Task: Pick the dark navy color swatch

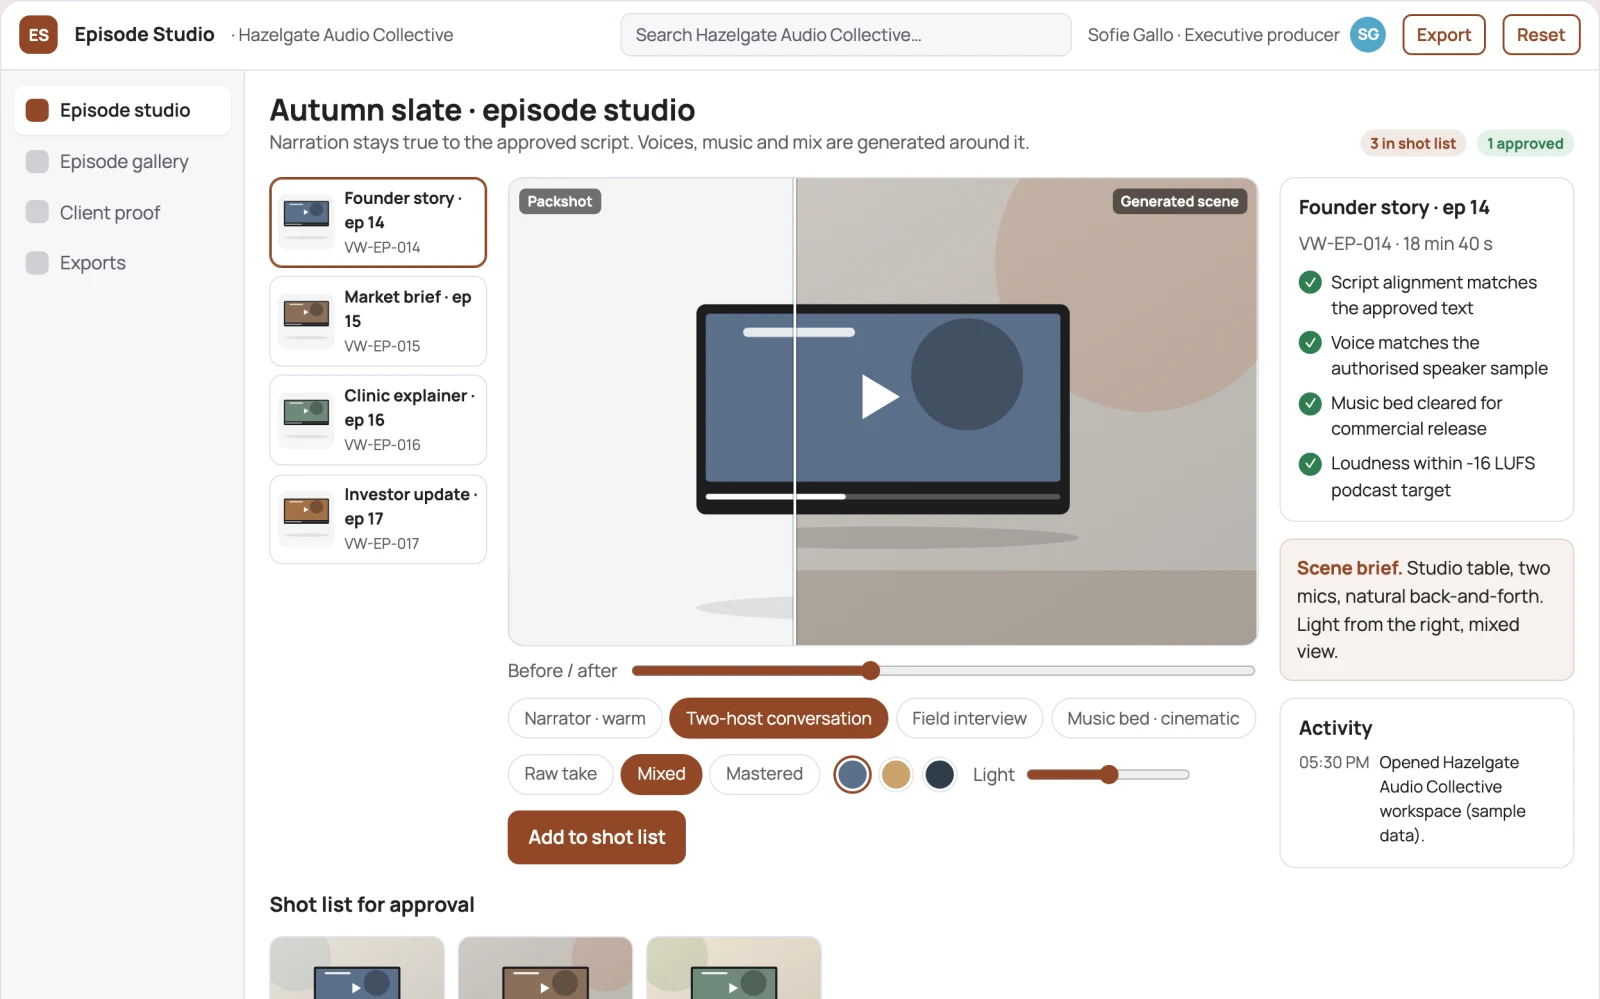Action: (x=939, y=774)
